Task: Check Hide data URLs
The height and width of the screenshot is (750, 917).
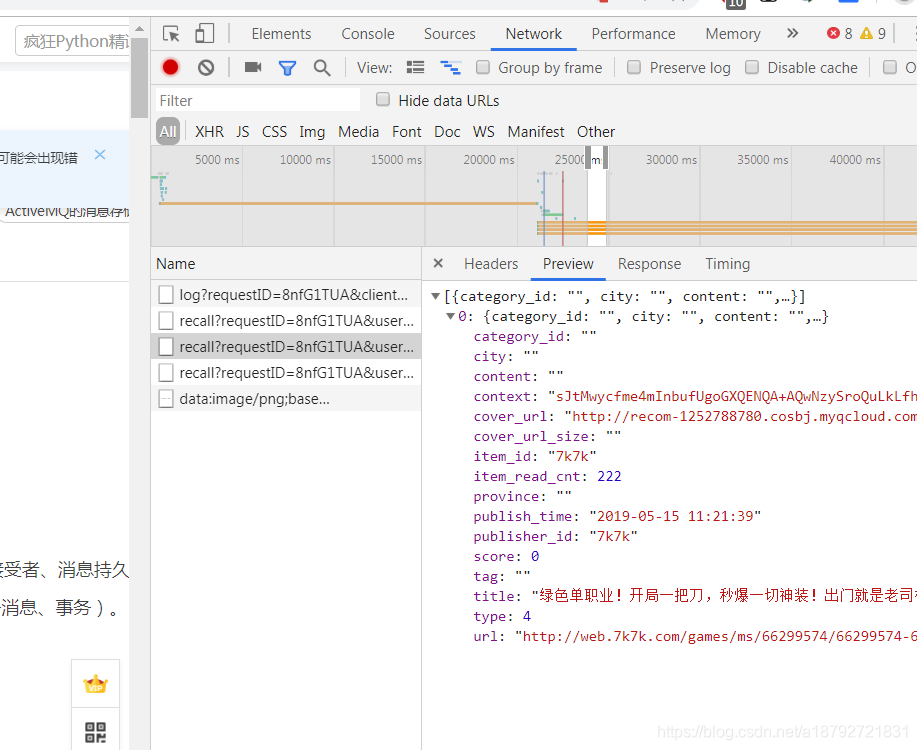Action: pyautogui.click(x=383, y=99)
